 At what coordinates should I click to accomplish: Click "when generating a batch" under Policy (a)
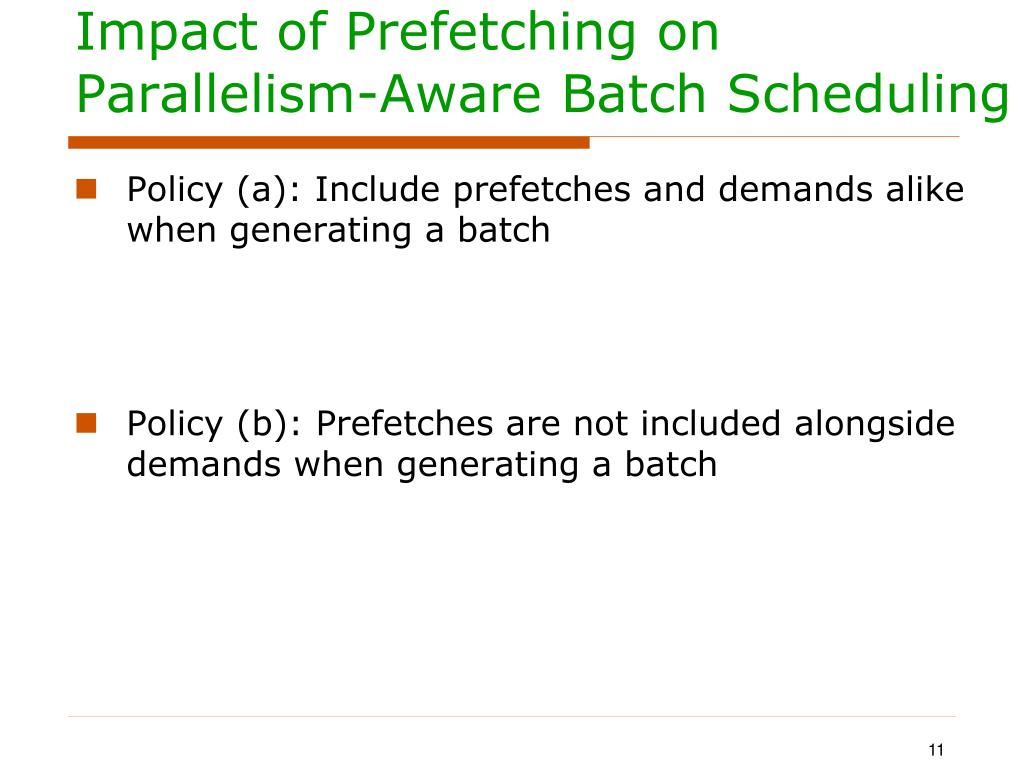coord(338,231)
